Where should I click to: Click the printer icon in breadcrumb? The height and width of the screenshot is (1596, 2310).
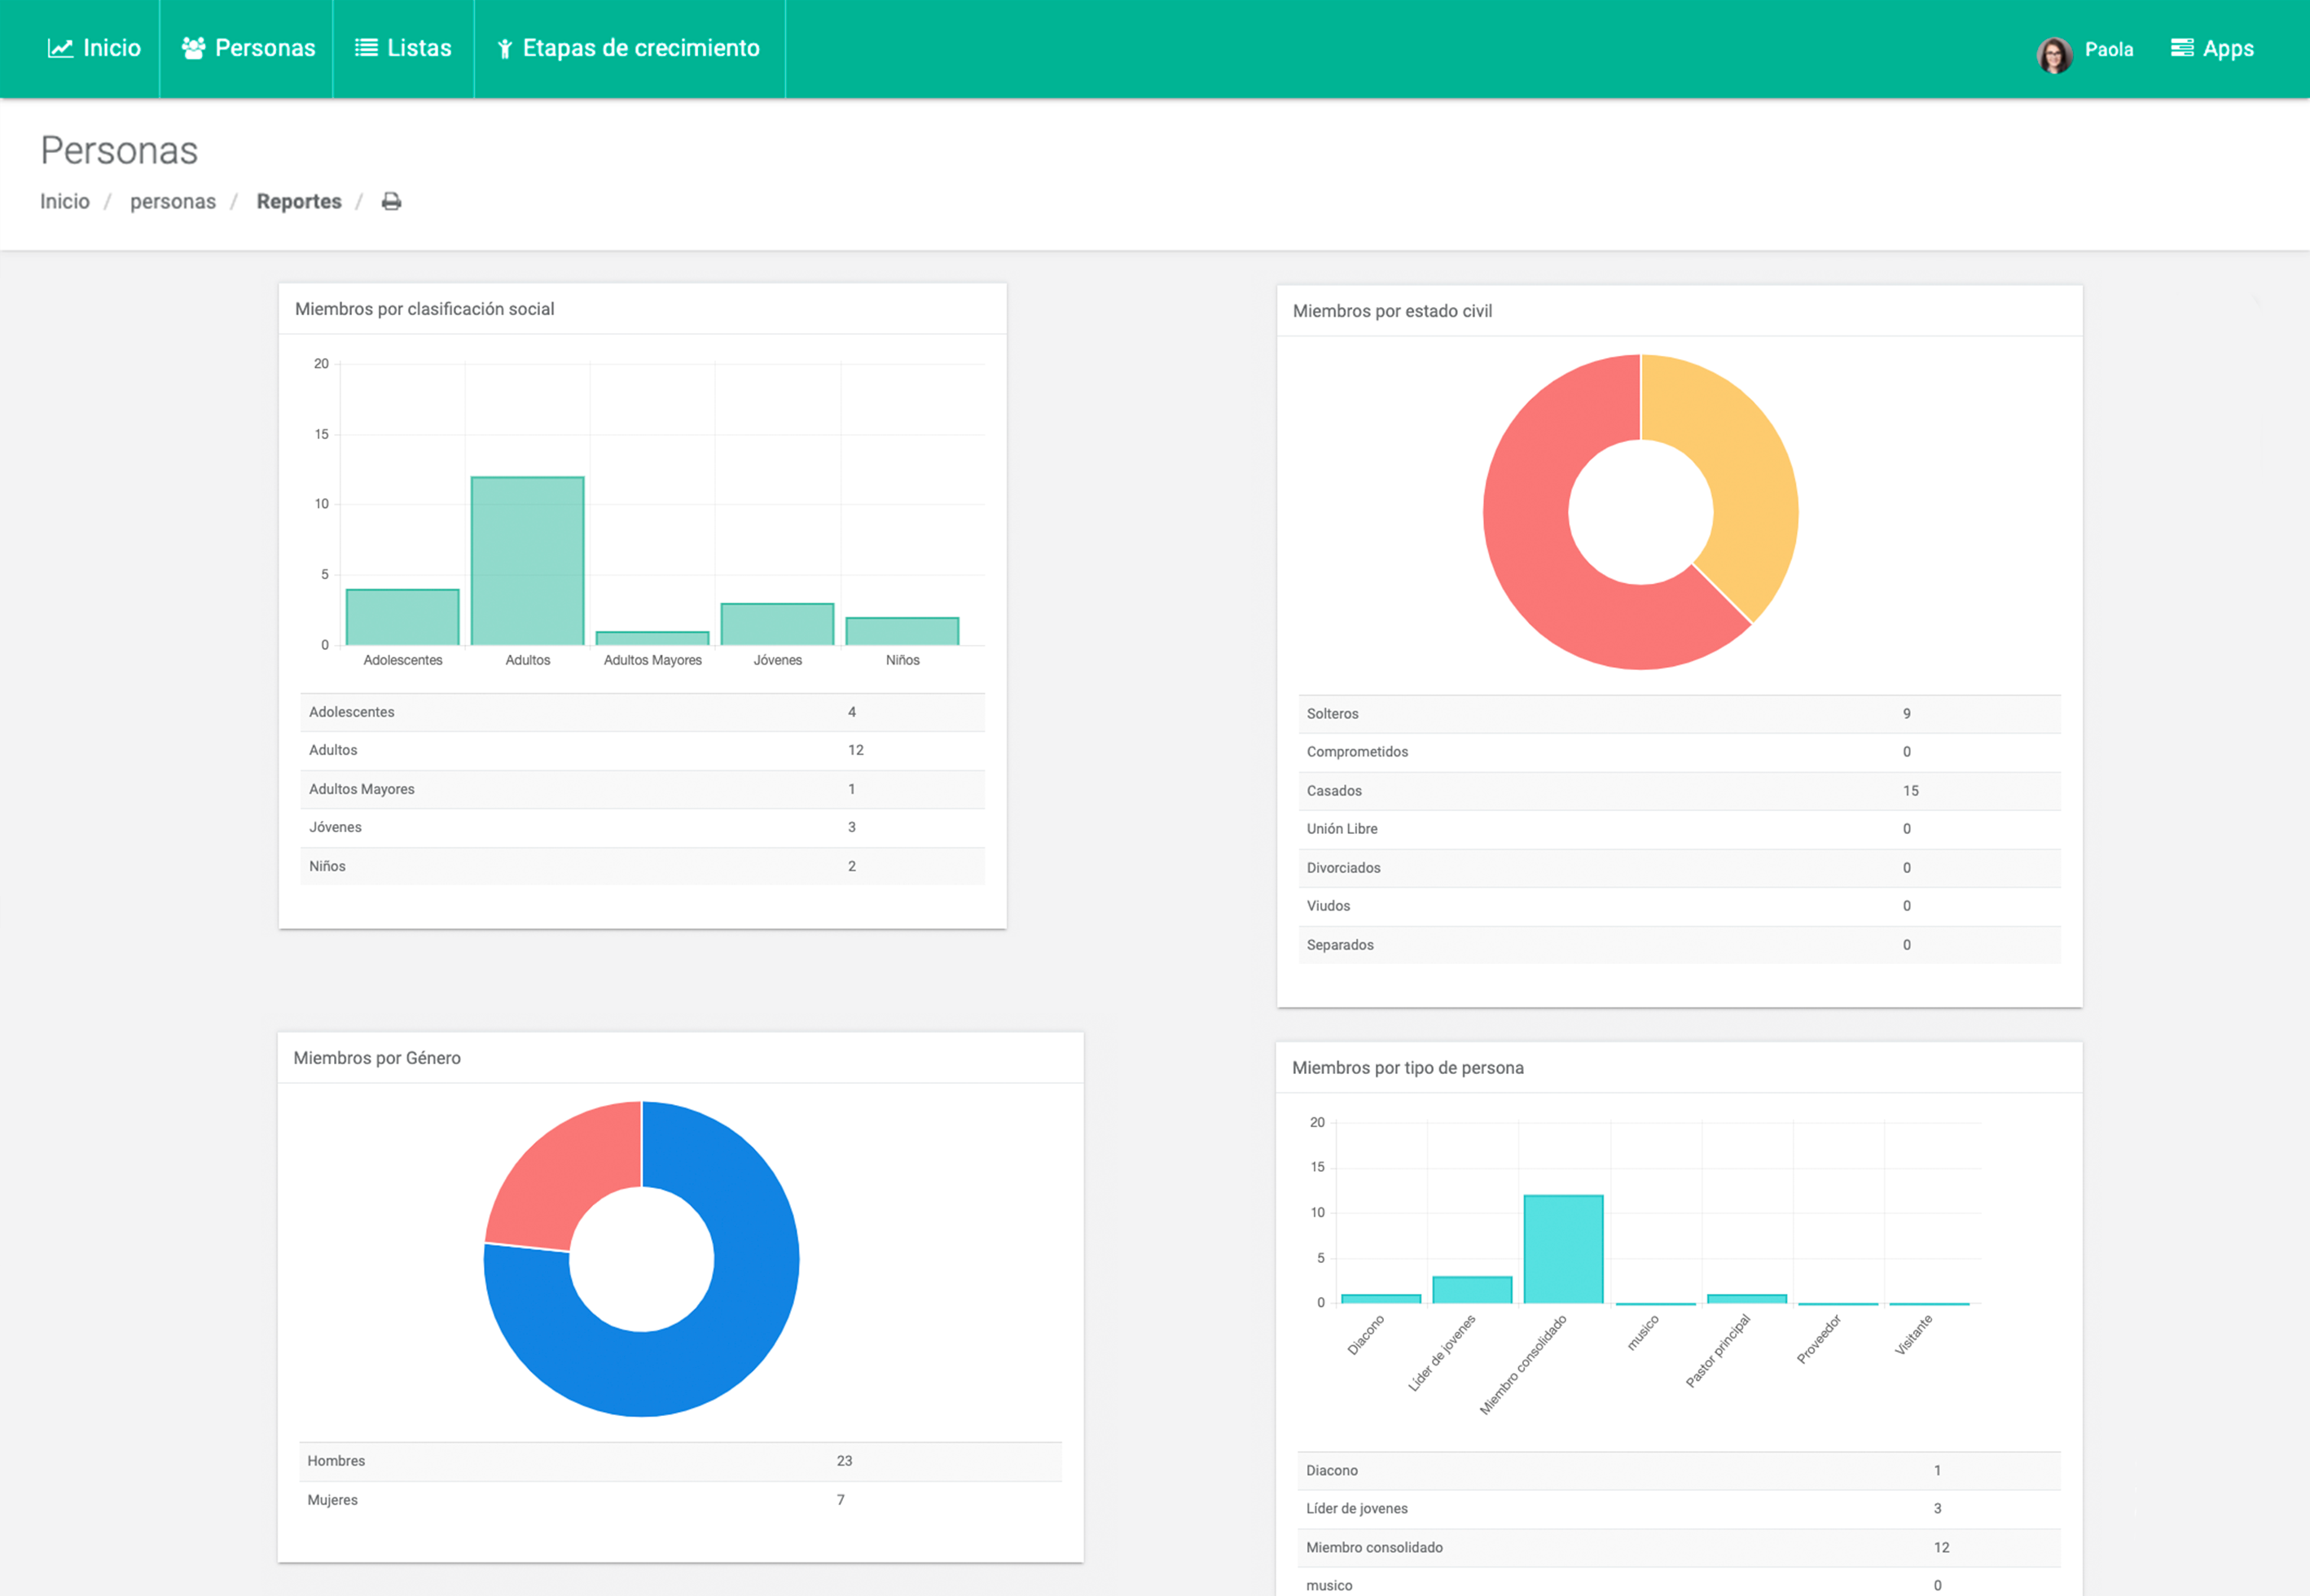click(391, 202)
